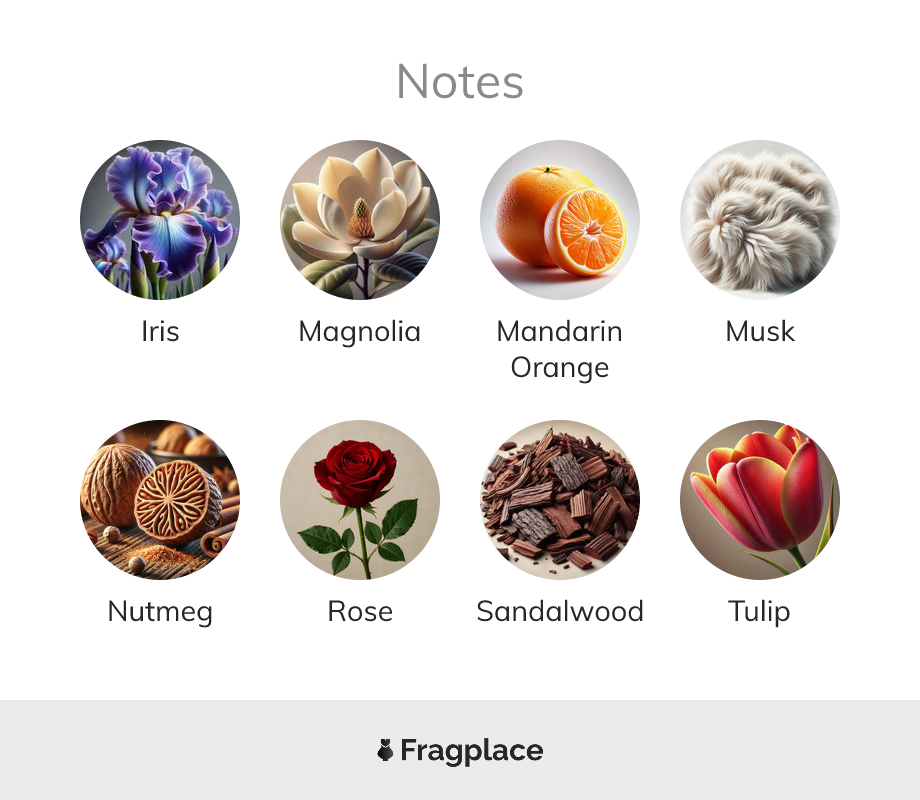Open the Tulip note label
The image size is (920, 800).
coord(760,613)
